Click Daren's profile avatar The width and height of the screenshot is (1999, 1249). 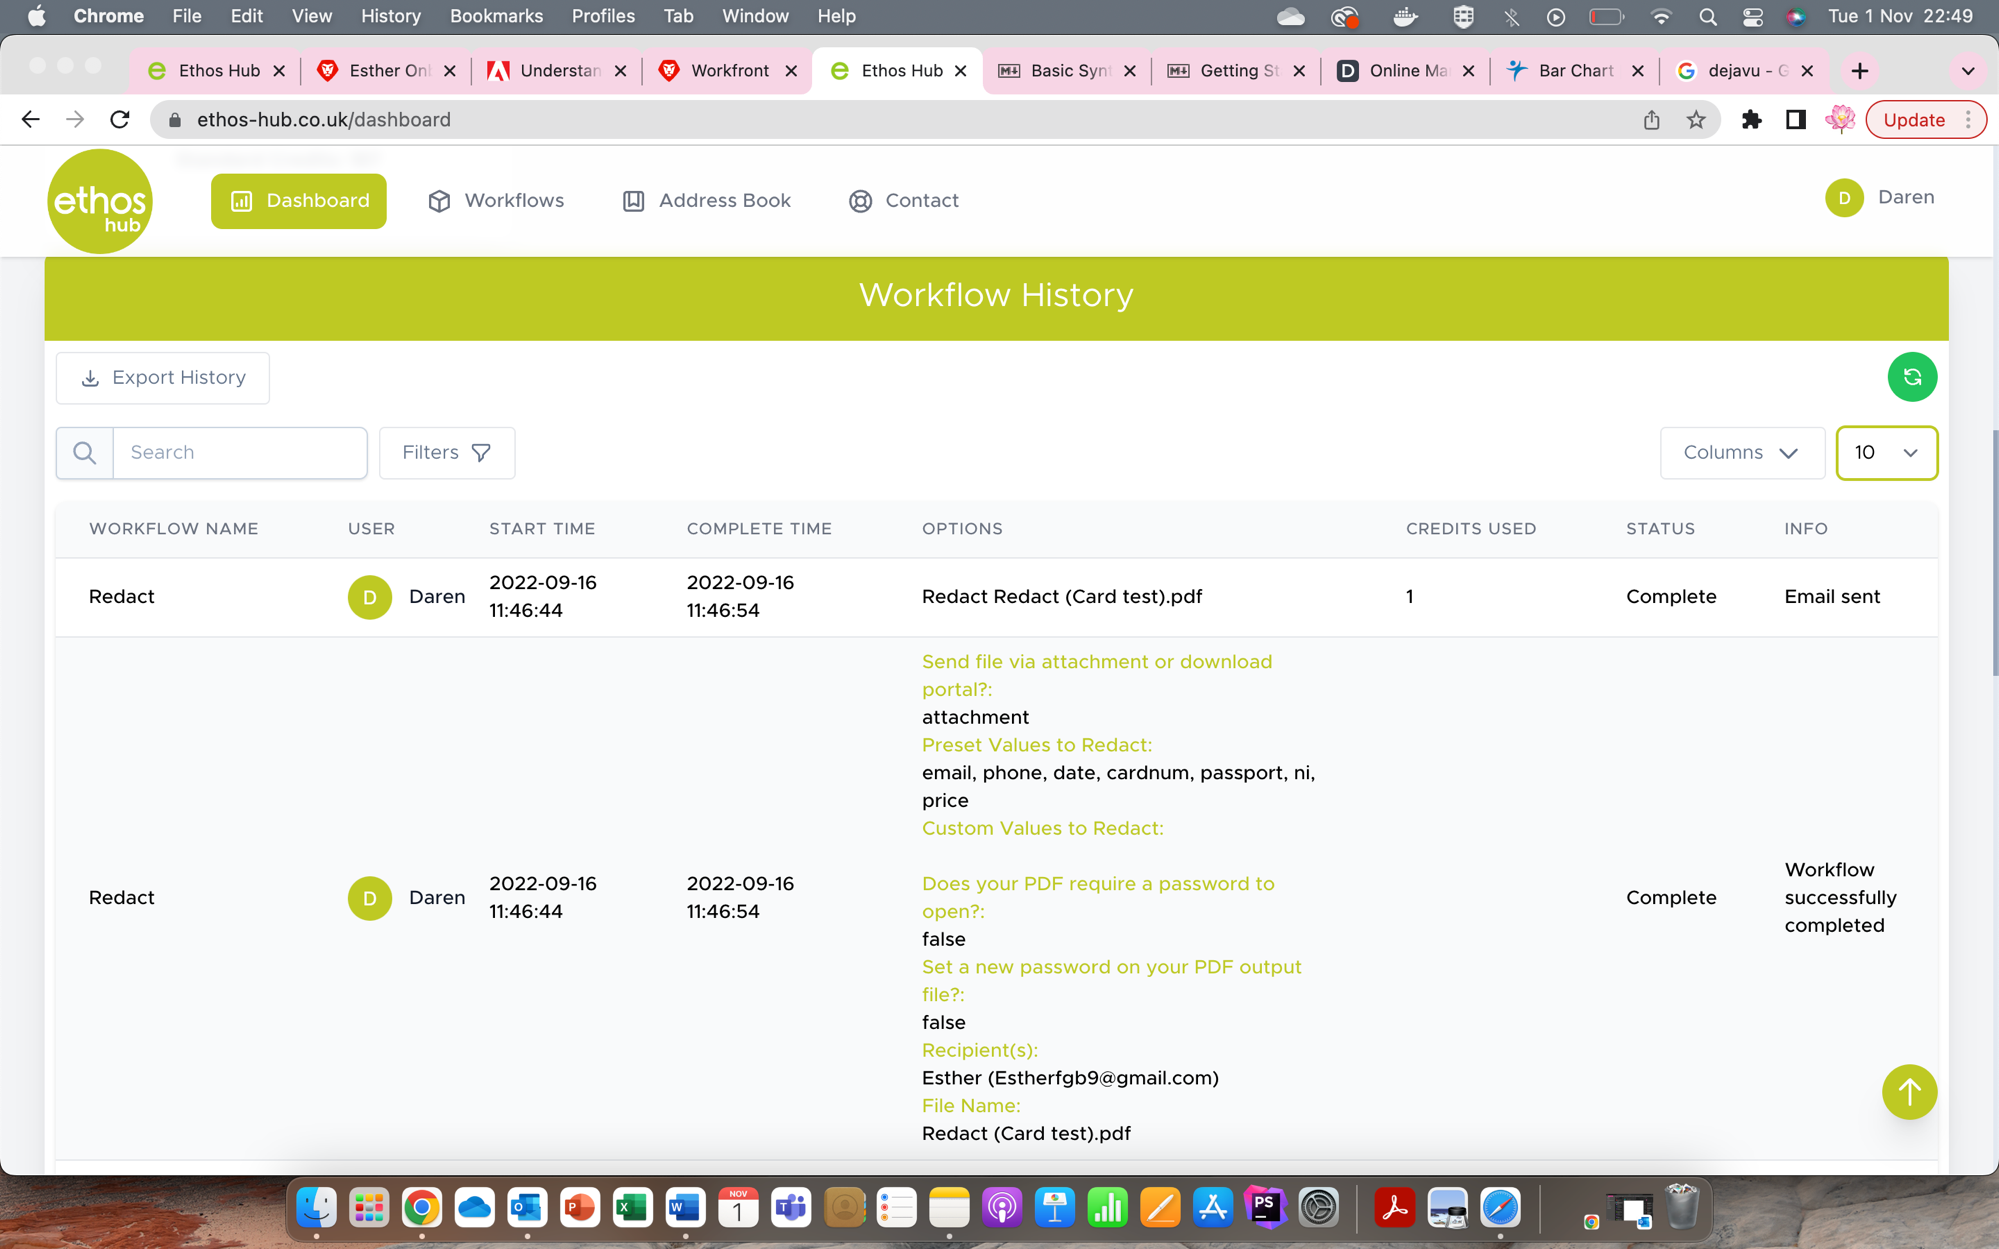click(x=1843, y=198)
